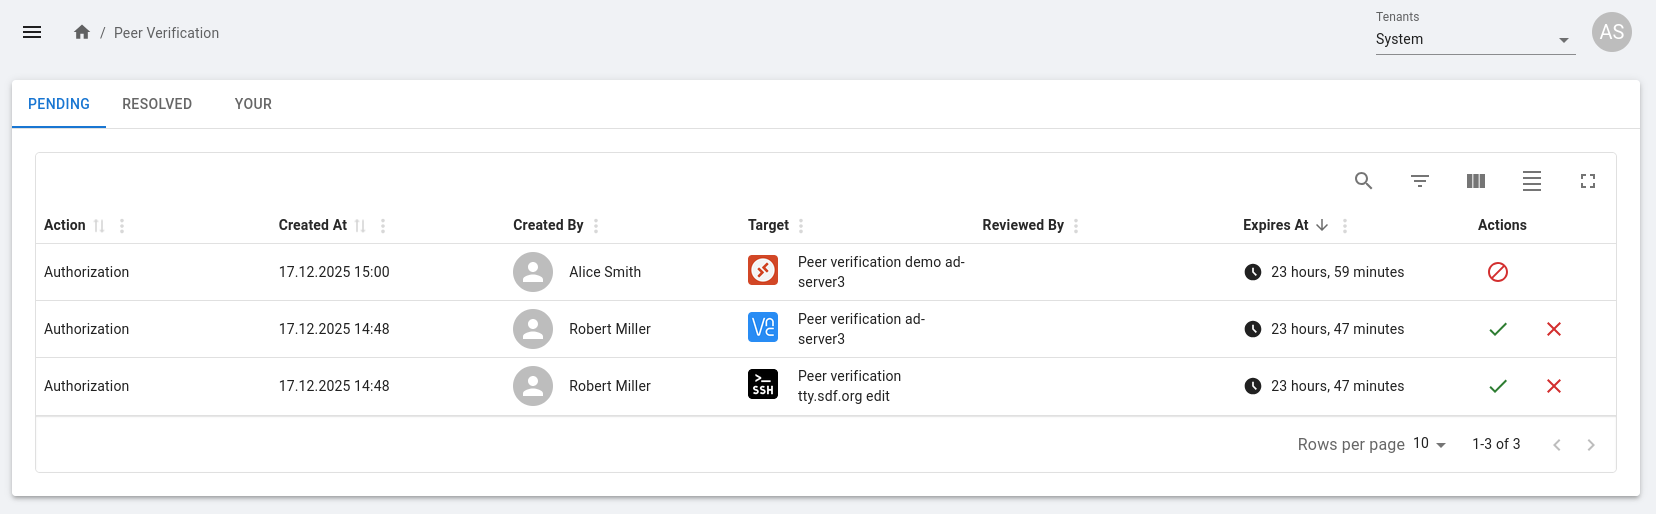Reject the Peer verification tty.sdf.org edit request
The height and width of the screenshot is (514, 1656).
[1553, 386]
